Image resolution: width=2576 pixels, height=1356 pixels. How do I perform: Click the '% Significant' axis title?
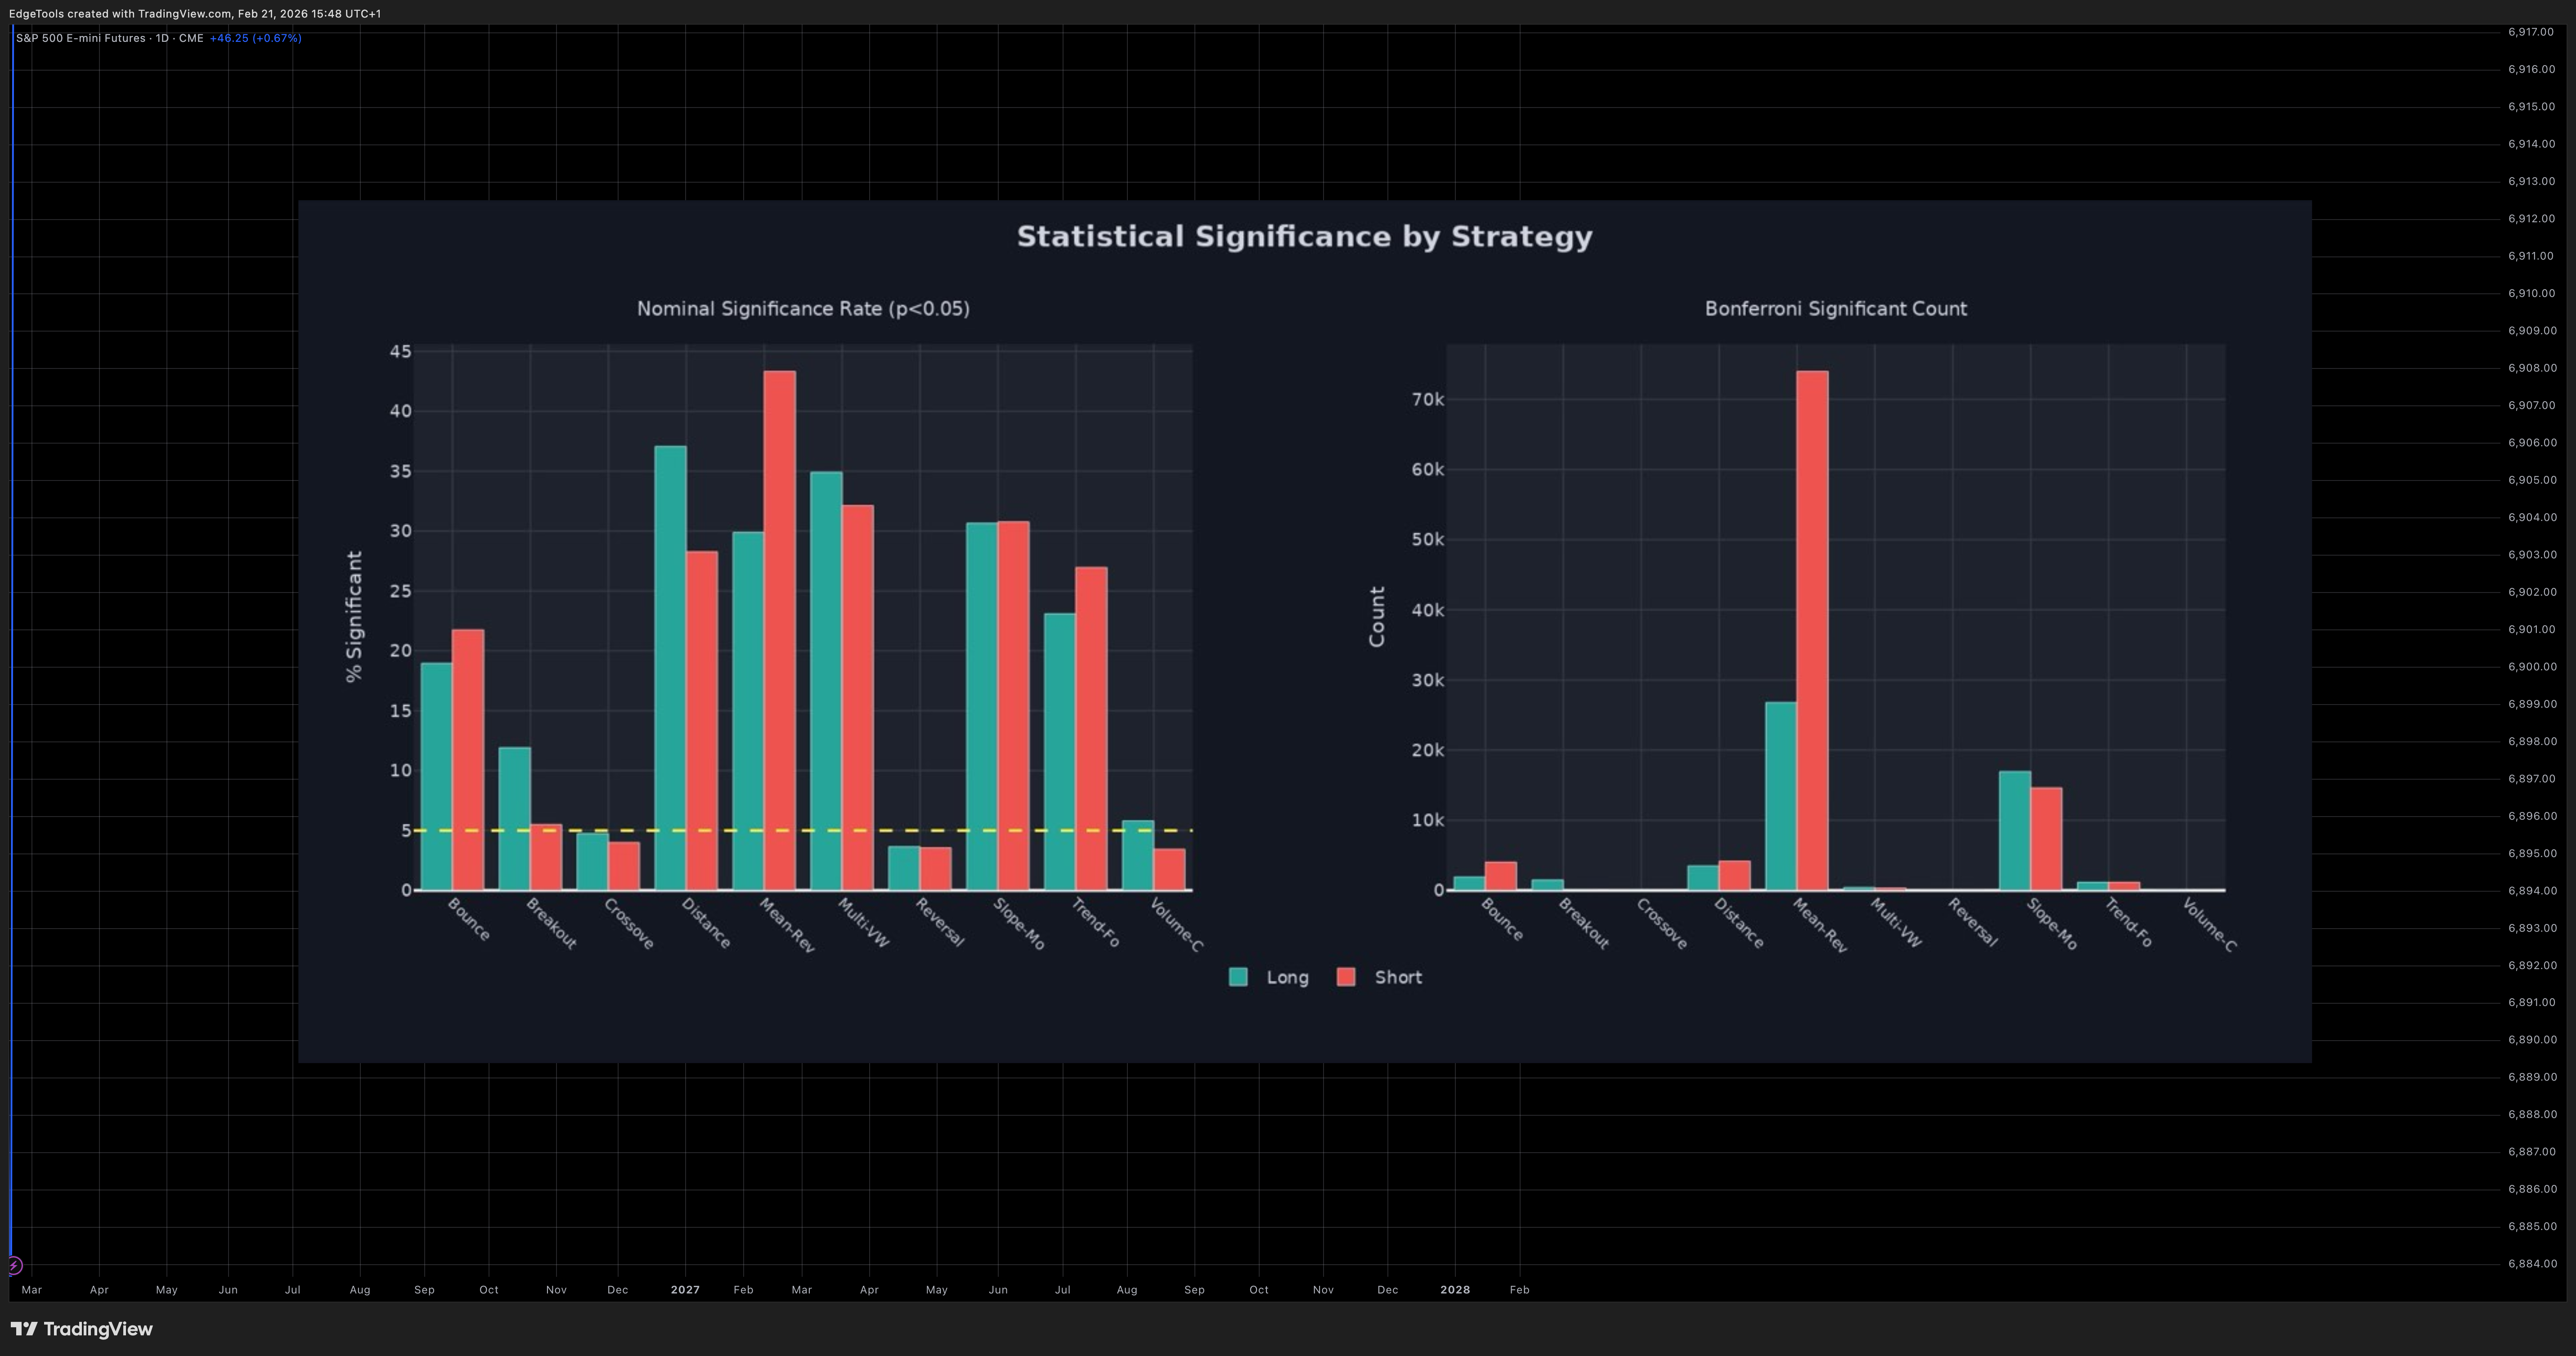(354, 617)
